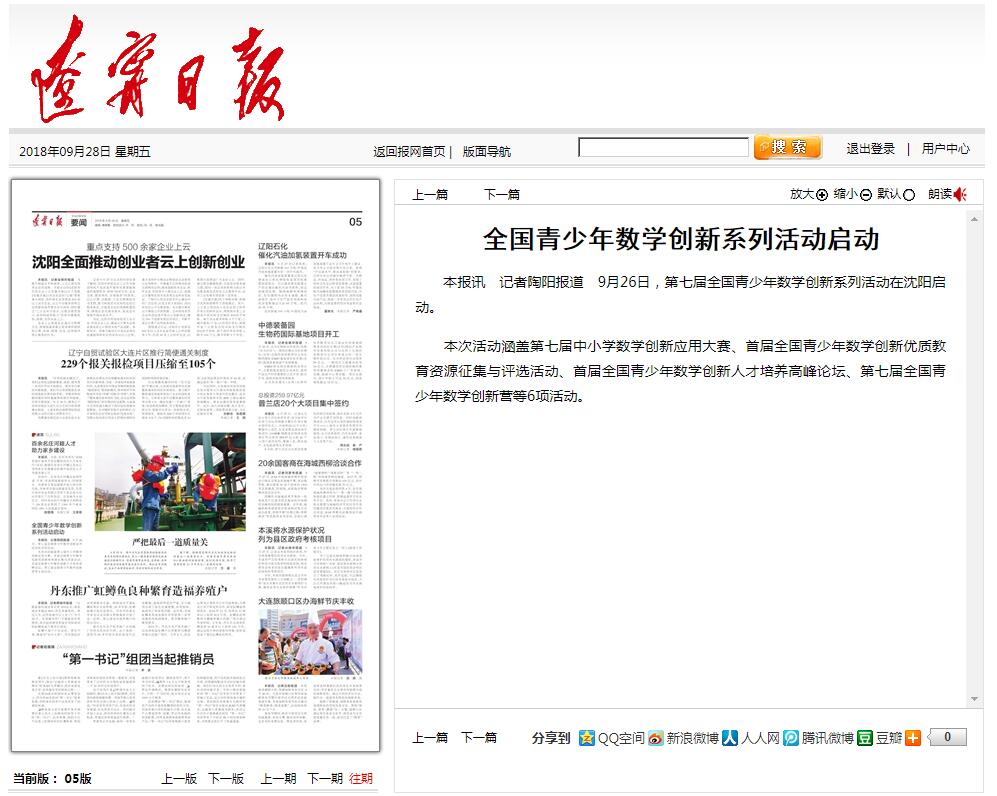997x796 pixels.
Task: Click the 缩小 zoom-out minus icon
Action: click(x=865, y=195)
